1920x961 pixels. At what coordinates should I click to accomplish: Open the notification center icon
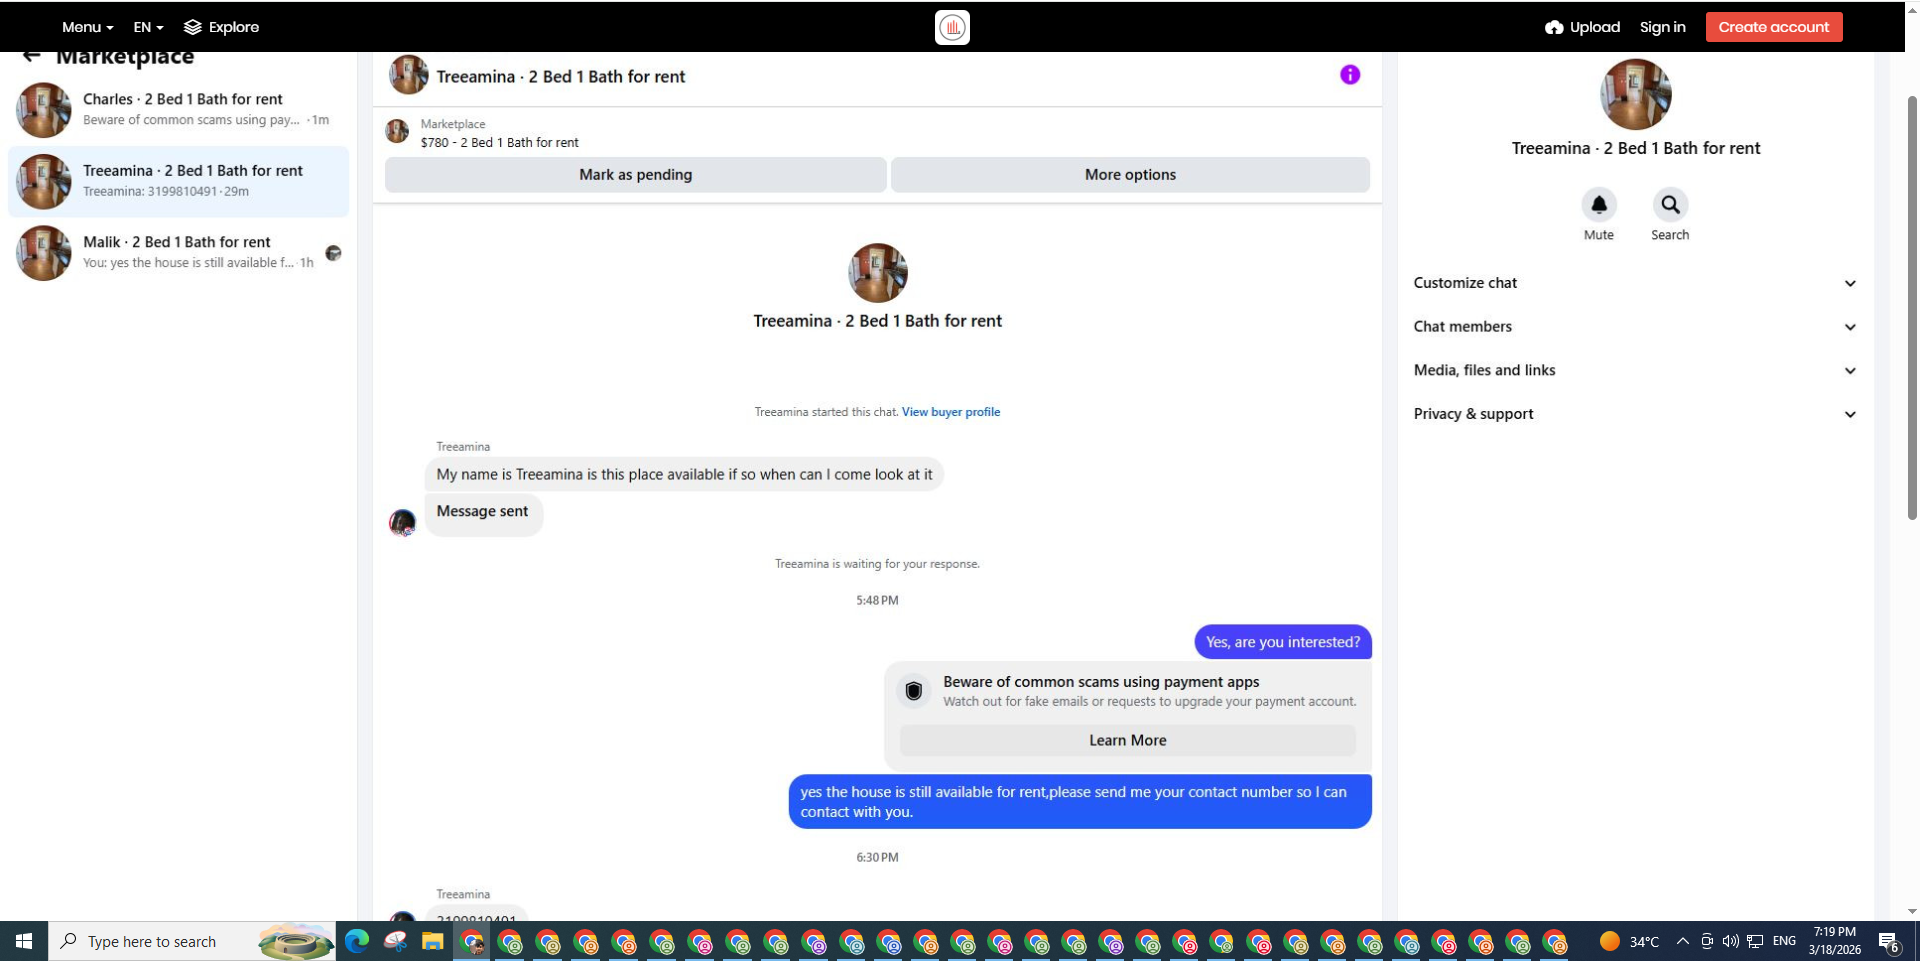(1889, 941)
